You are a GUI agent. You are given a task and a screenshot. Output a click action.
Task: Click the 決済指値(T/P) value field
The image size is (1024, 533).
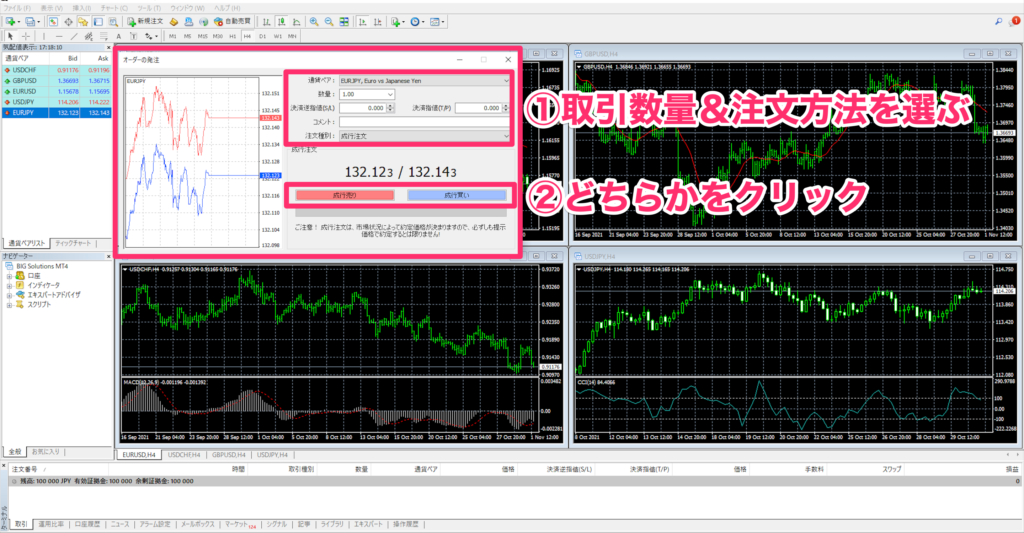(479, 108)
